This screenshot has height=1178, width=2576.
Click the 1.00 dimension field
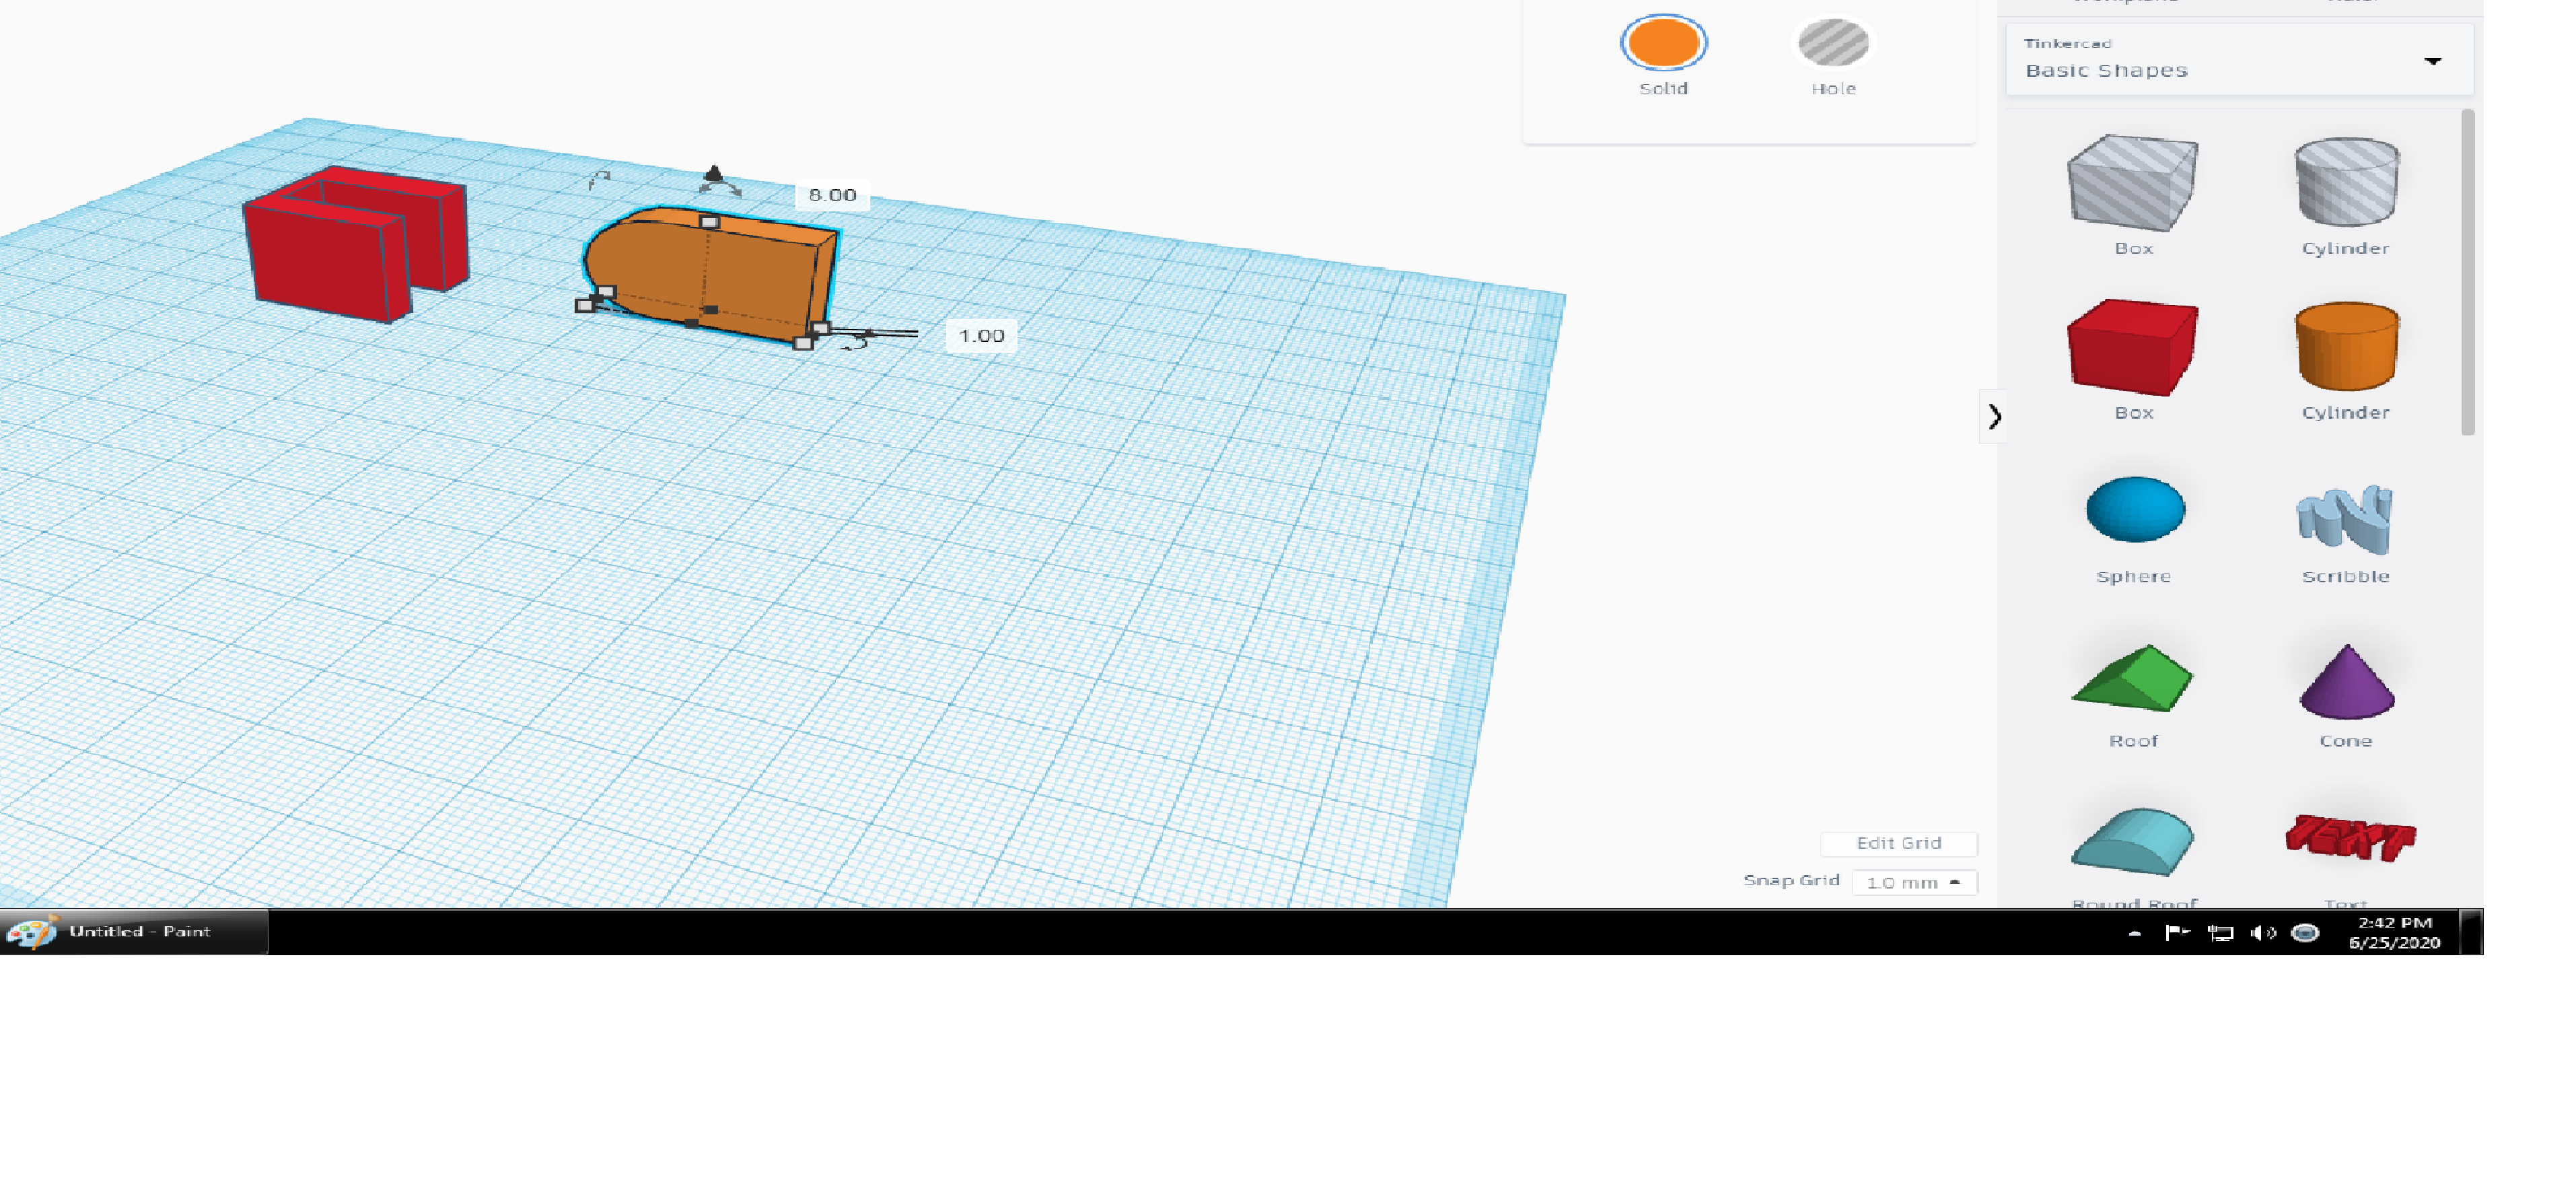pyautogui.click(x=980, y=335)
